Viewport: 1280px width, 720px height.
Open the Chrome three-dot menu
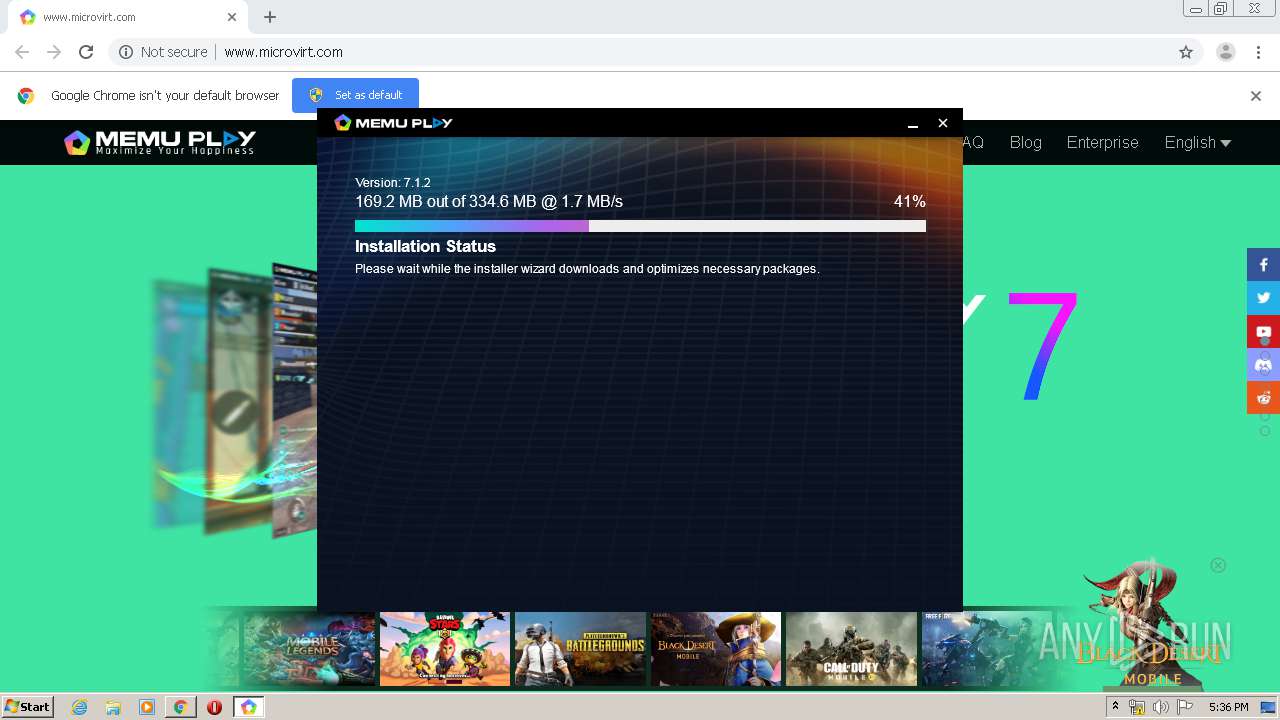tap(1257, 52)
